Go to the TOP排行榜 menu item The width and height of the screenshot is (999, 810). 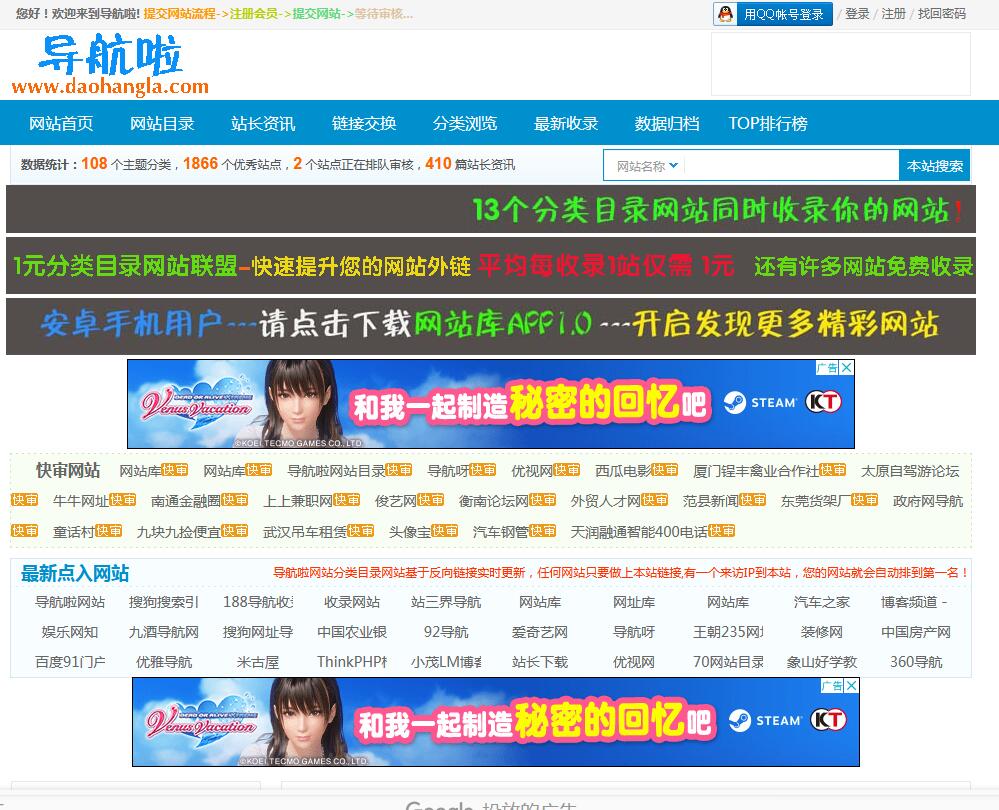click(x=767, y=124)
